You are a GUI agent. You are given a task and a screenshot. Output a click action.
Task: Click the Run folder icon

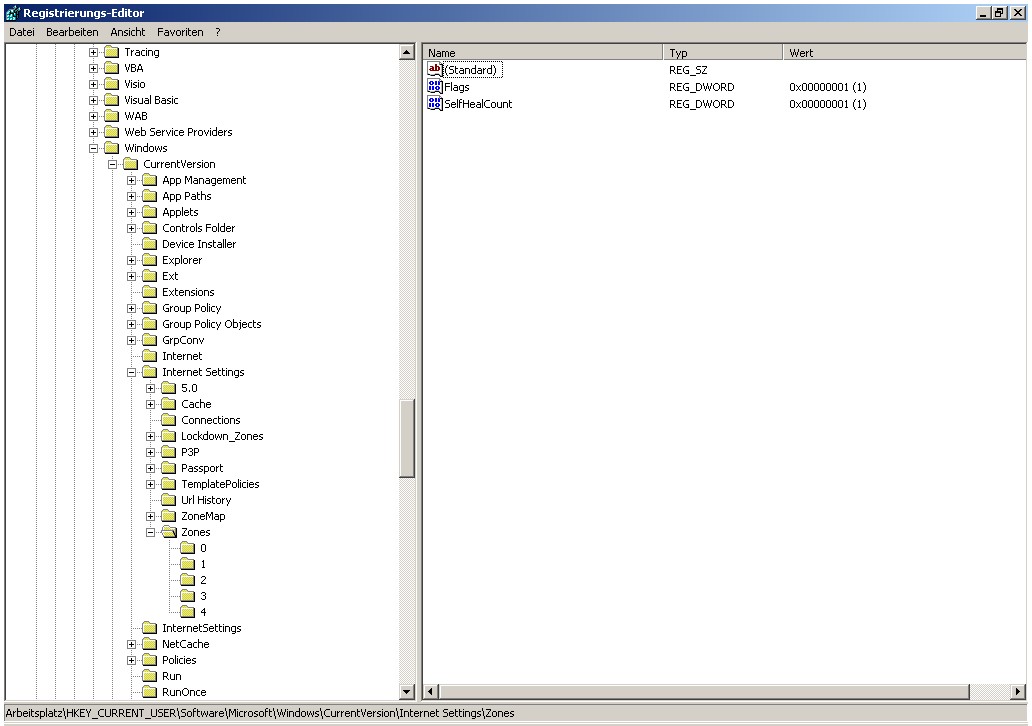(150, 676)
